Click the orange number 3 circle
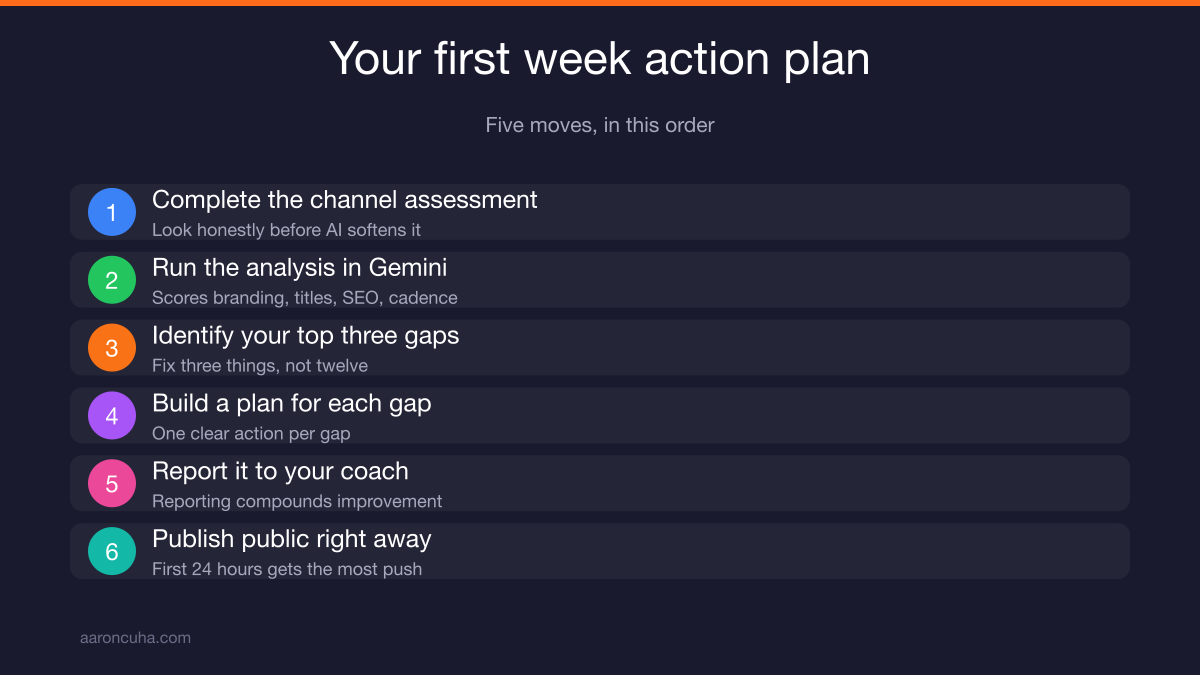The height and width of the screenshot is (675, 1200). point(112,348)
